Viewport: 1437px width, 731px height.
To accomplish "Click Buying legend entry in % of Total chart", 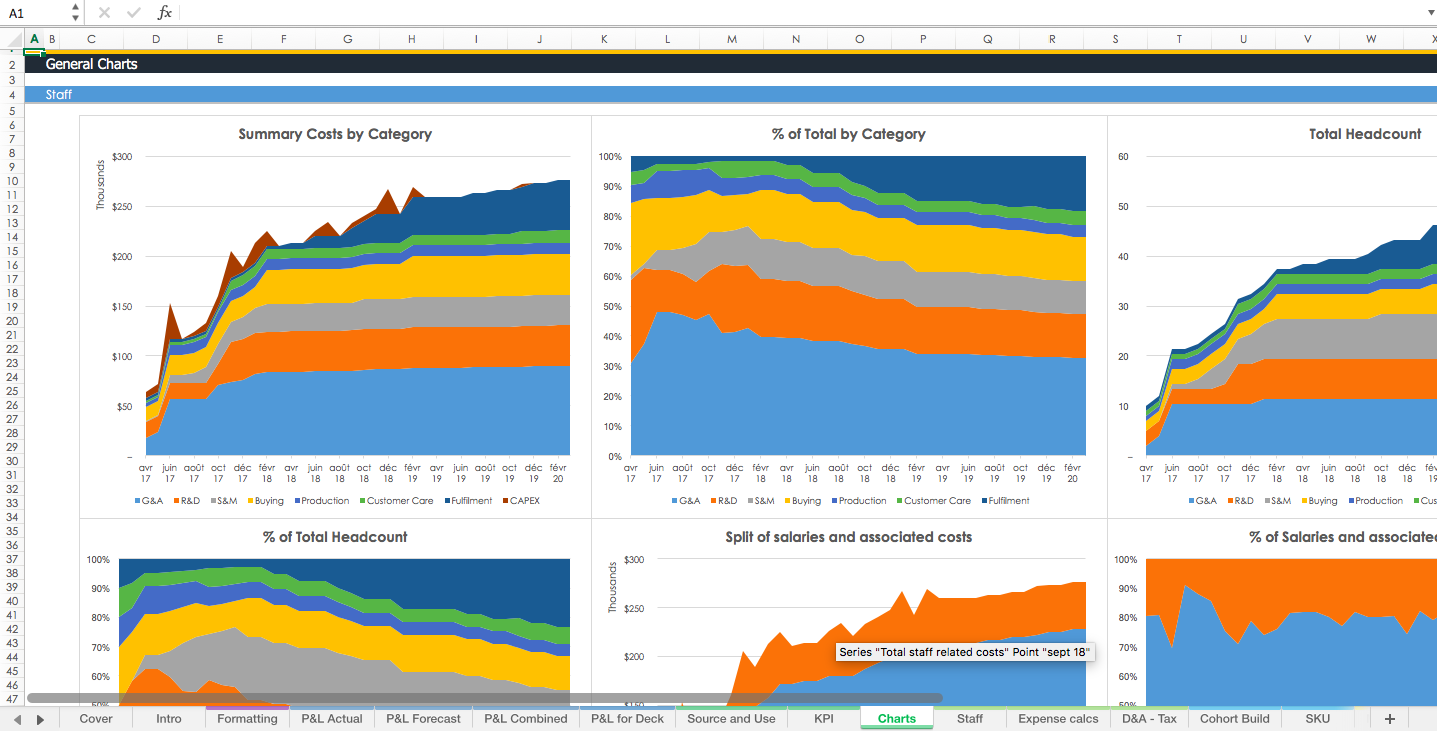I will pyautogui.click(x=801, y=501).
